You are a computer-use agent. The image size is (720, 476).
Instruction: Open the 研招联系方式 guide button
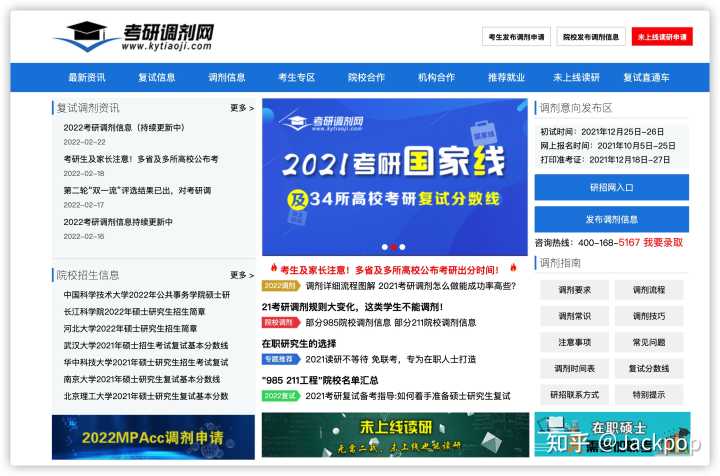(x=574, y=395)
